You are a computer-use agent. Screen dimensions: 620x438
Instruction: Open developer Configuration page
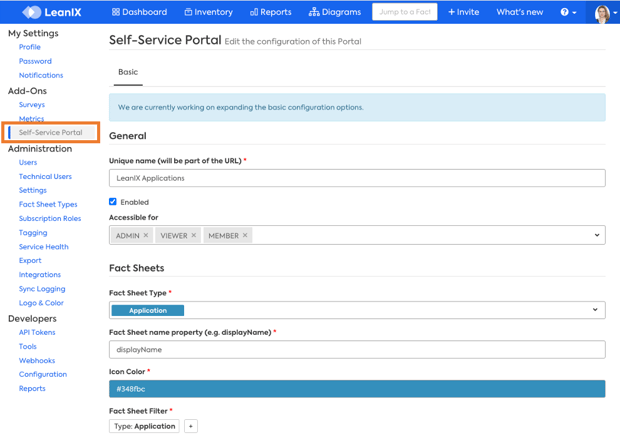43,374
